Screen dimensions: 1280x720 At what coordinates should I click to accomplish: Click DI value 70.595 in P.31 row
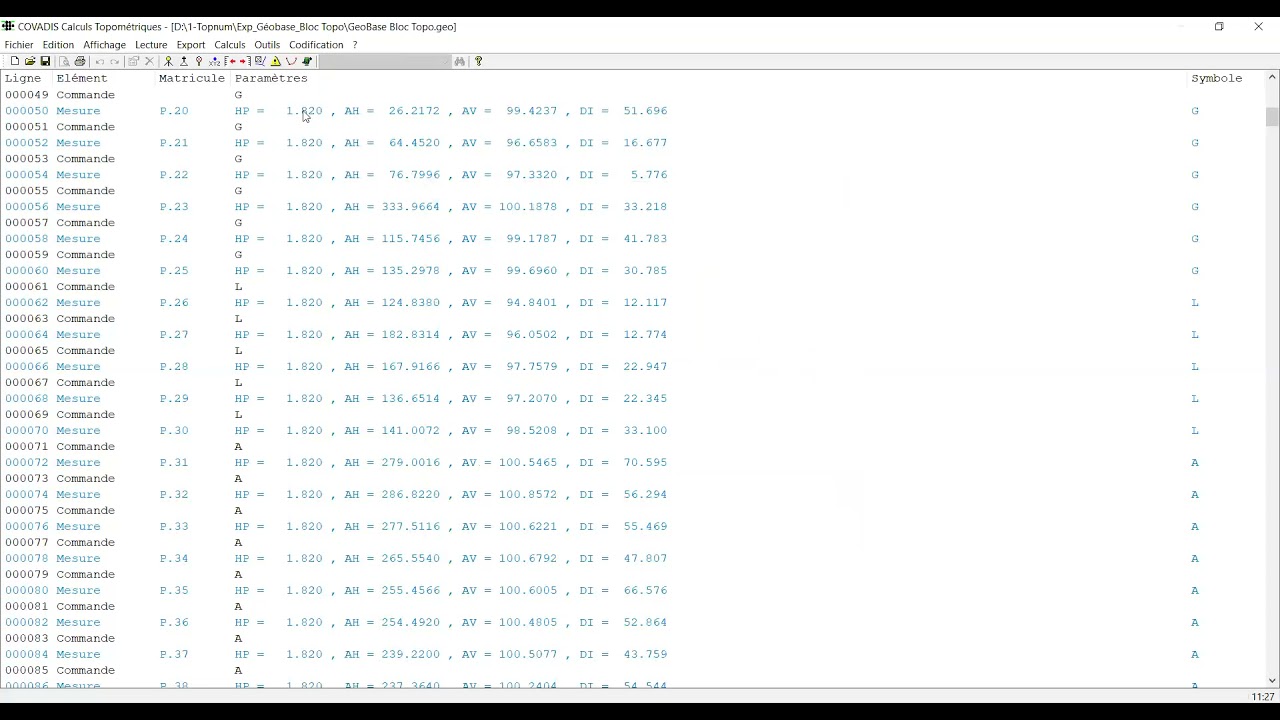pyautogui.click(x=645, y=463)
